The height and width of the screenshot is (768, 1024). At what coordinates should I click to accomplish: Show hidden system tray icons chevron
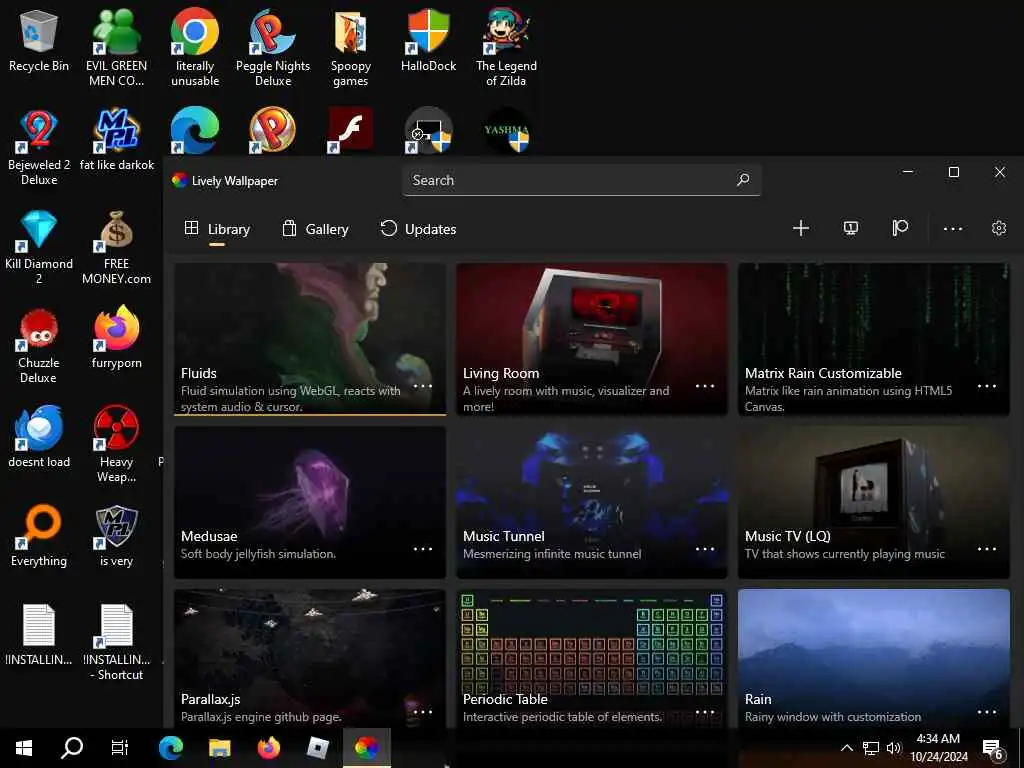tap(846, 748)
